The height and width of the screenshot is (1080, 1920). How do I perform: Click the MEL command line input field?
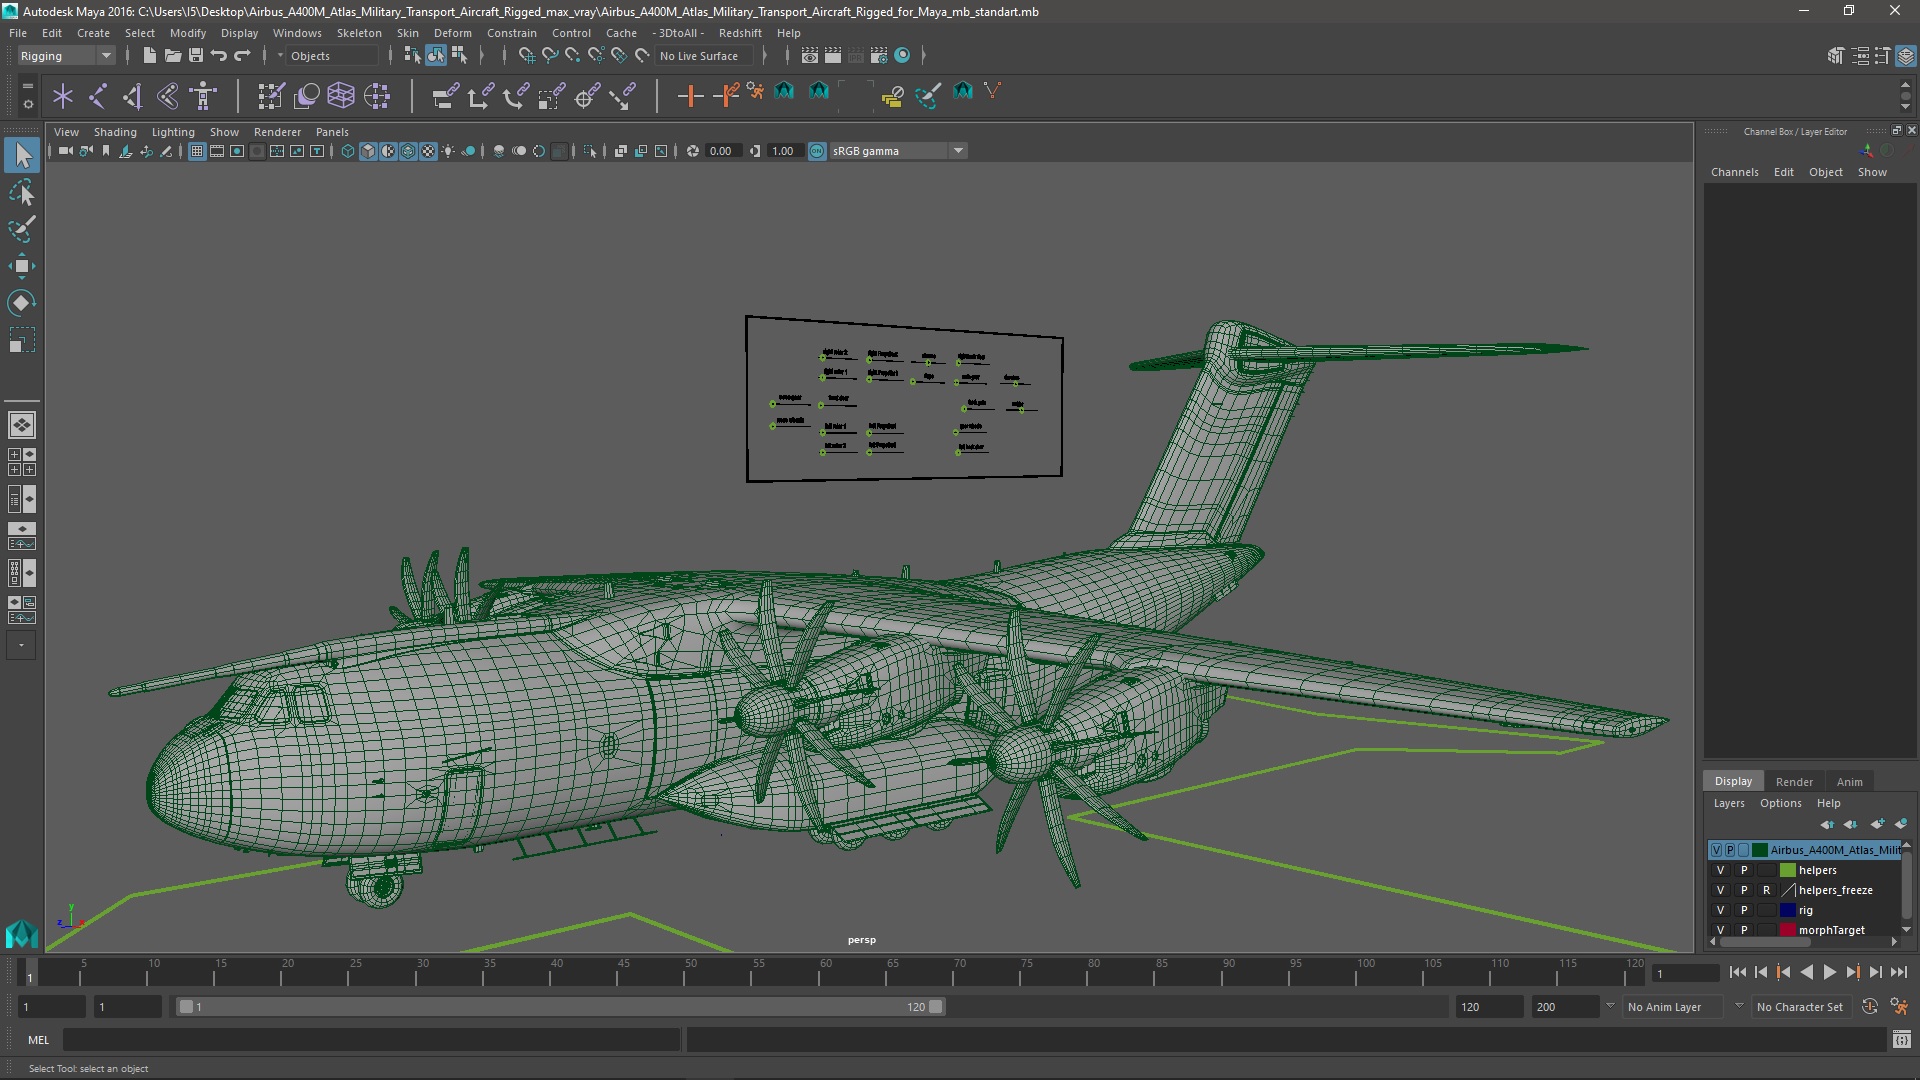pyautogui.click(x=372, y=1041)
